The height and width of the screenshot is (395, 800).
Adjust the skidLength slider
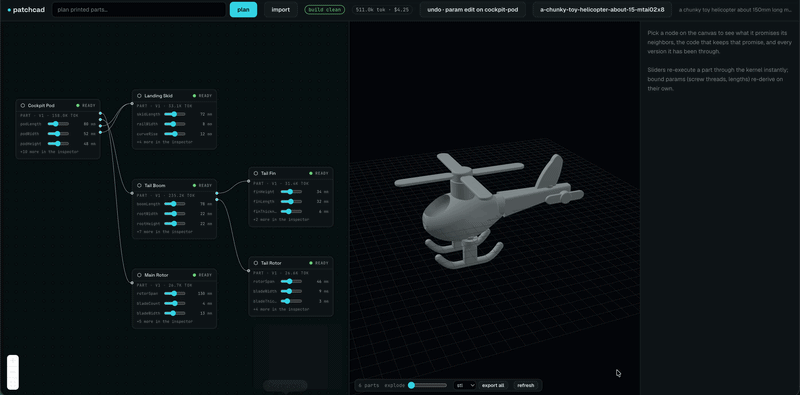tap(174, 114)
